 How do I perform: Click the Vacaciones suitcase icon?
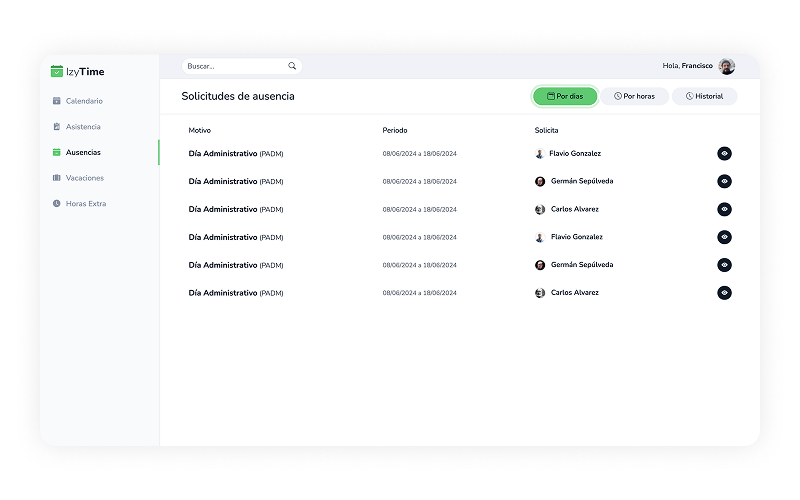(x=57, y=178)
